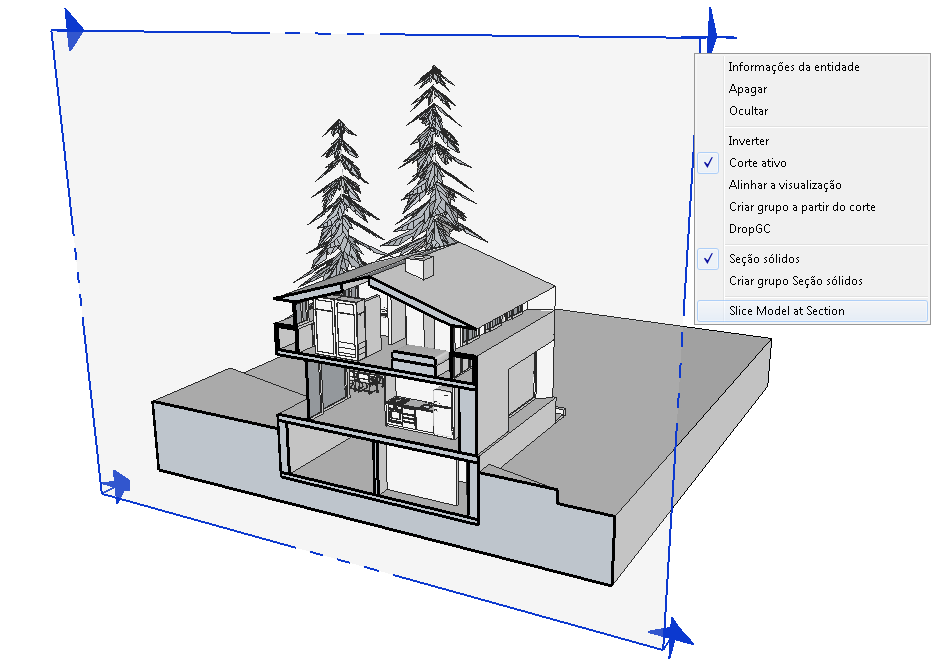Choose Alinhar a visualização
The image size is (951, 671).
click(812, 185)
